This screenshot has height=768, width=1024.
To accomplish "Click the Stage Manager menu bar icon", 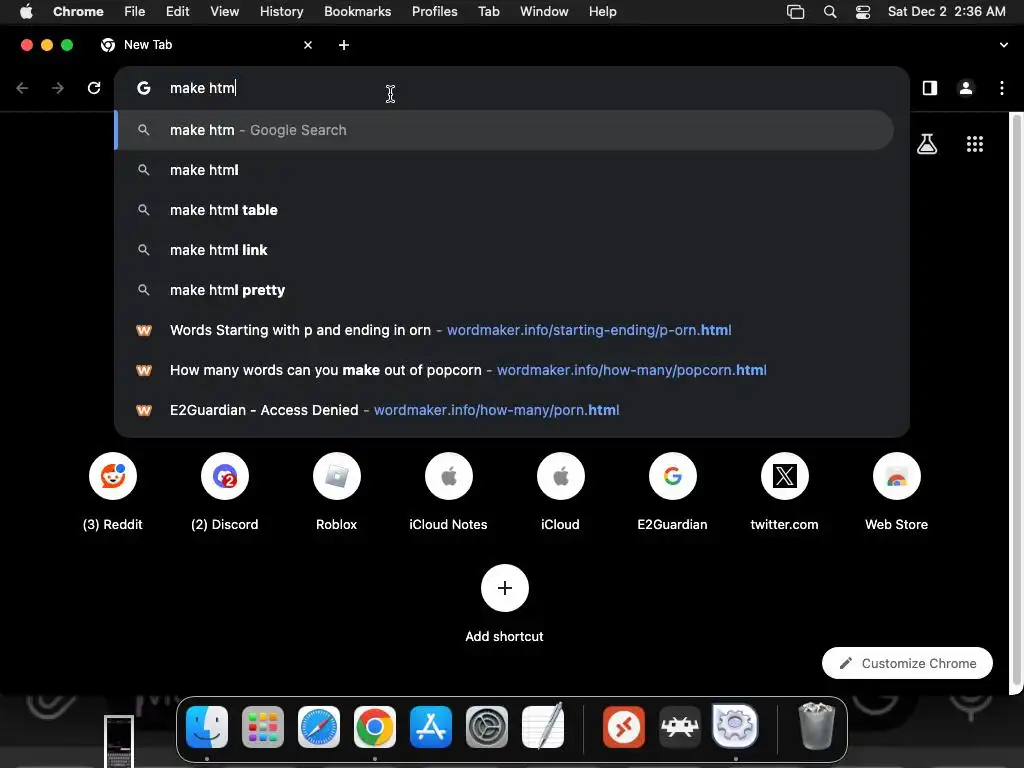I will tap(795, 12).
